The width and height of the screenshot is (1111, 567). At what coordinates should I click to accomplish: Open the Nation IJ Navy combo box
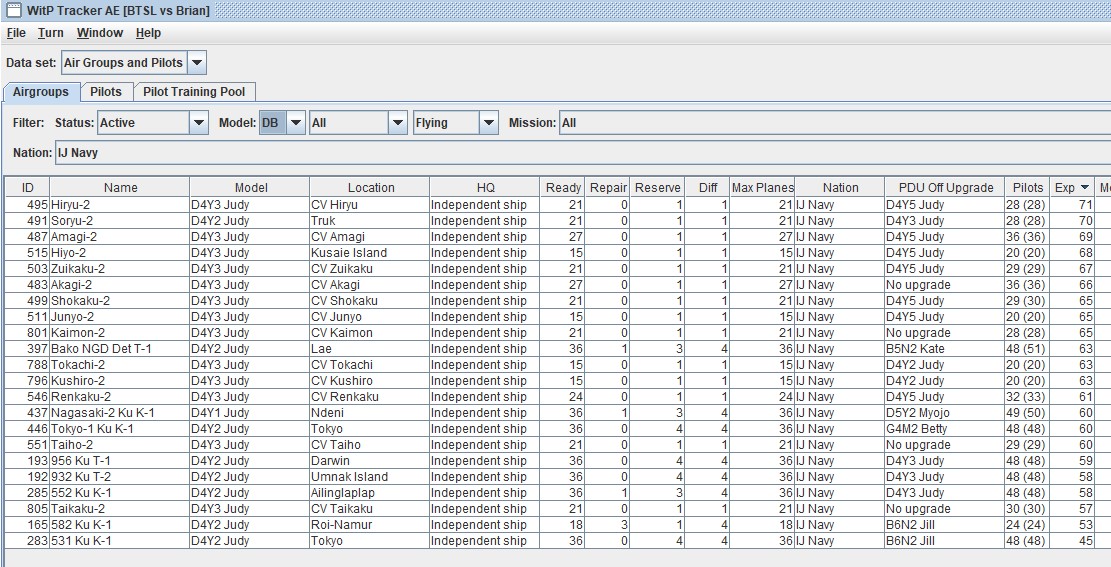click(582, 152)
